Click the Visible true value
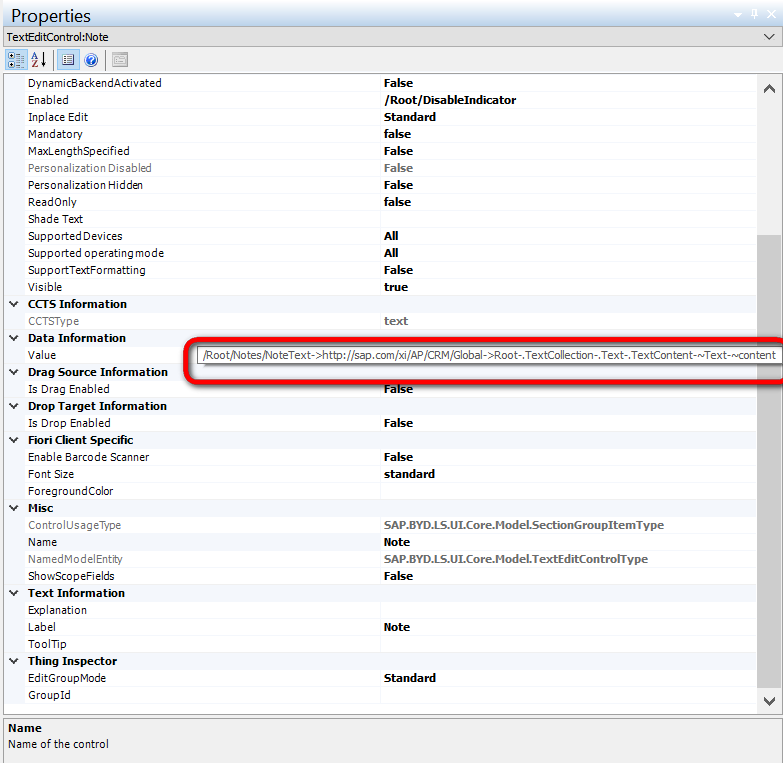783x763 pixels. pos(396,287)
